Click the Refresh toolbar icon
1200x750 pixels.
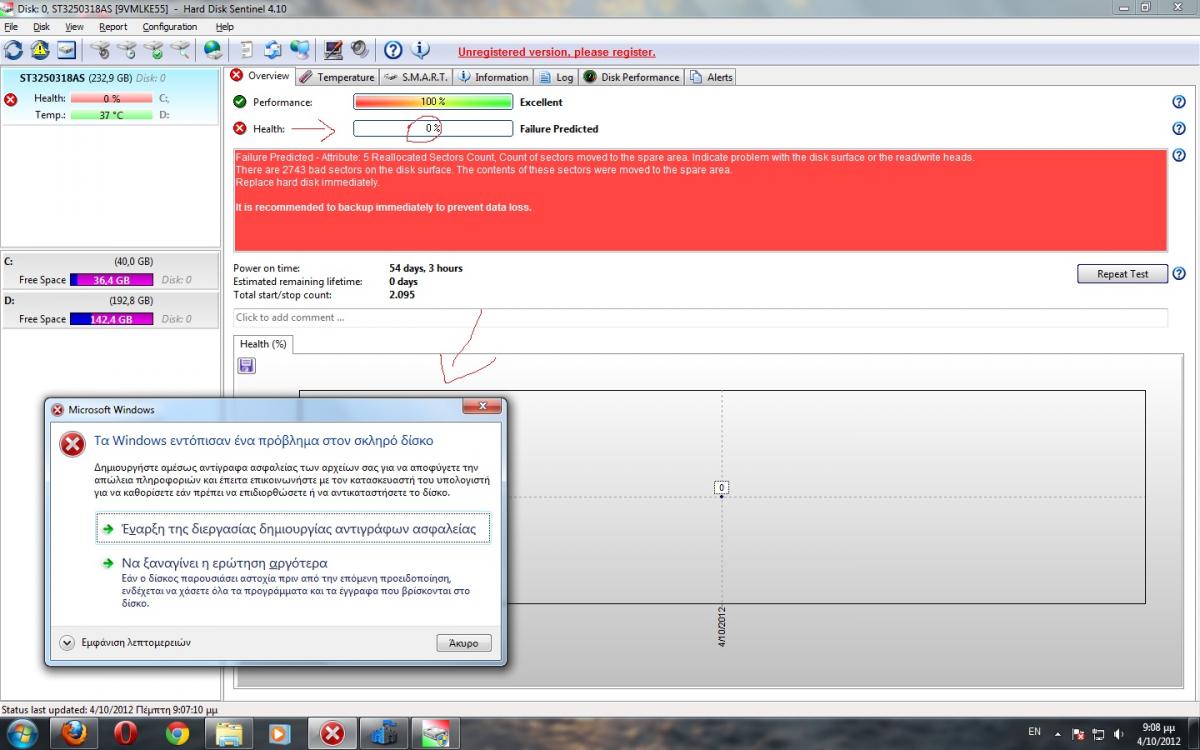pos(13,49)
